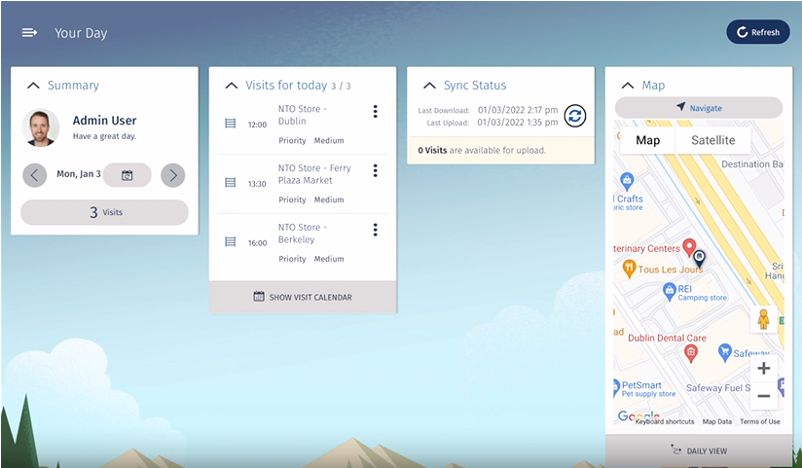
Task: Collapse the Map card
Action: (627, 86)
